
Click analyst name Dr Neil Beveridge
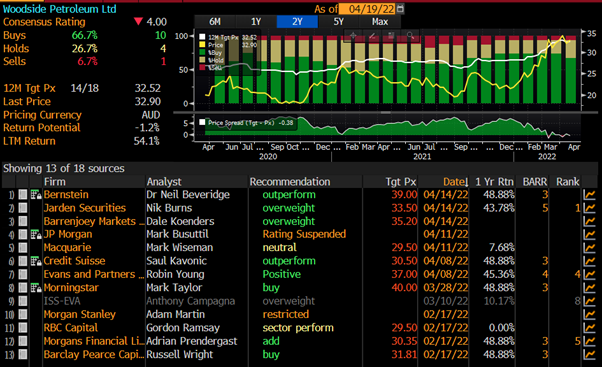[188, 195]
